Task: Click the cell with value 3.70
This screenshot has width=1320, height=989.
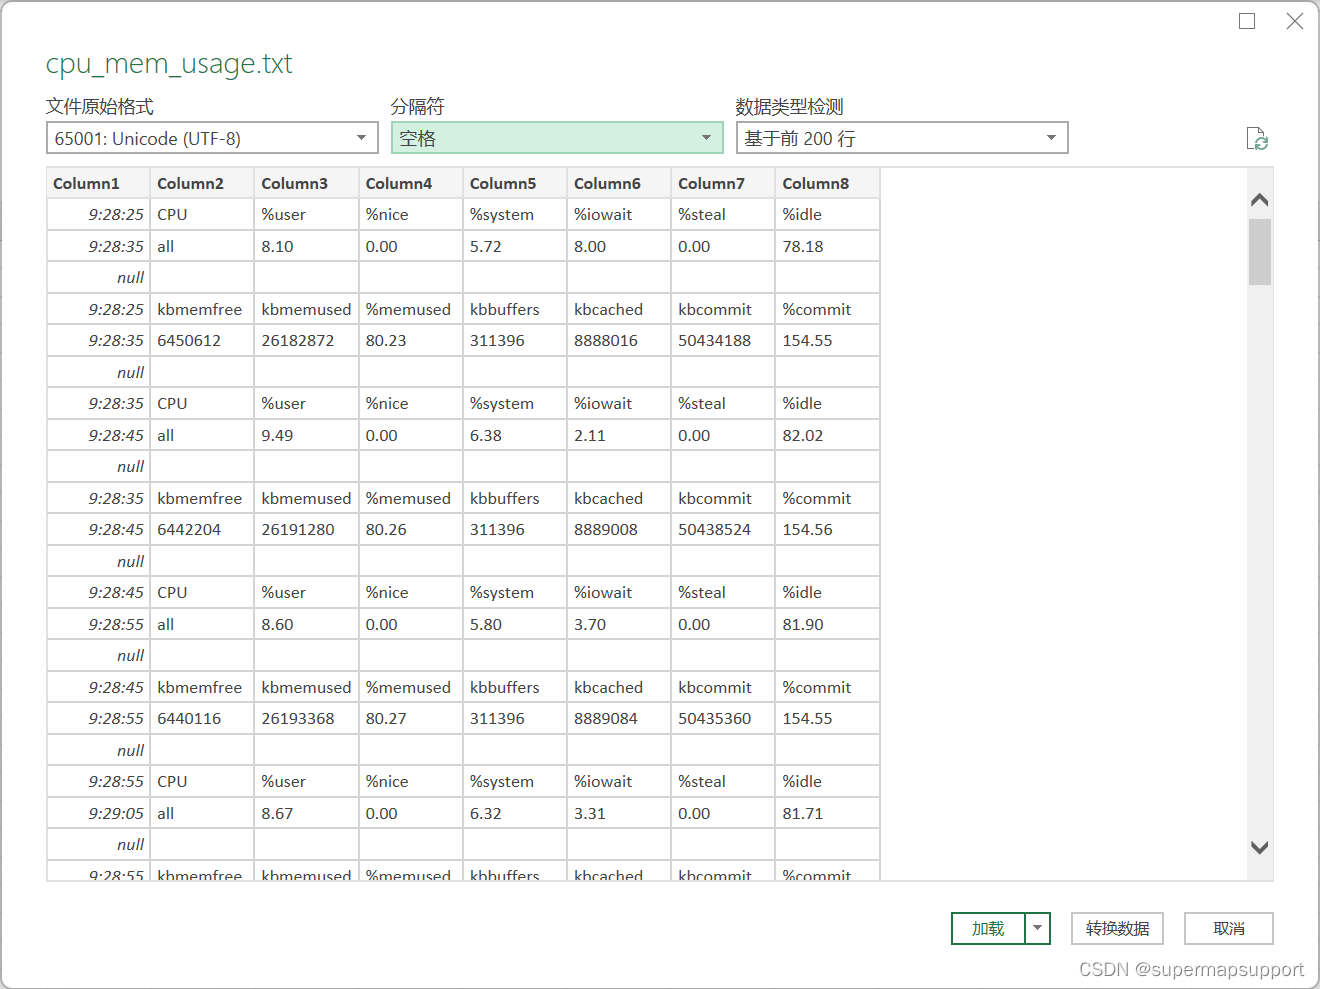Action: click(619, 624)
